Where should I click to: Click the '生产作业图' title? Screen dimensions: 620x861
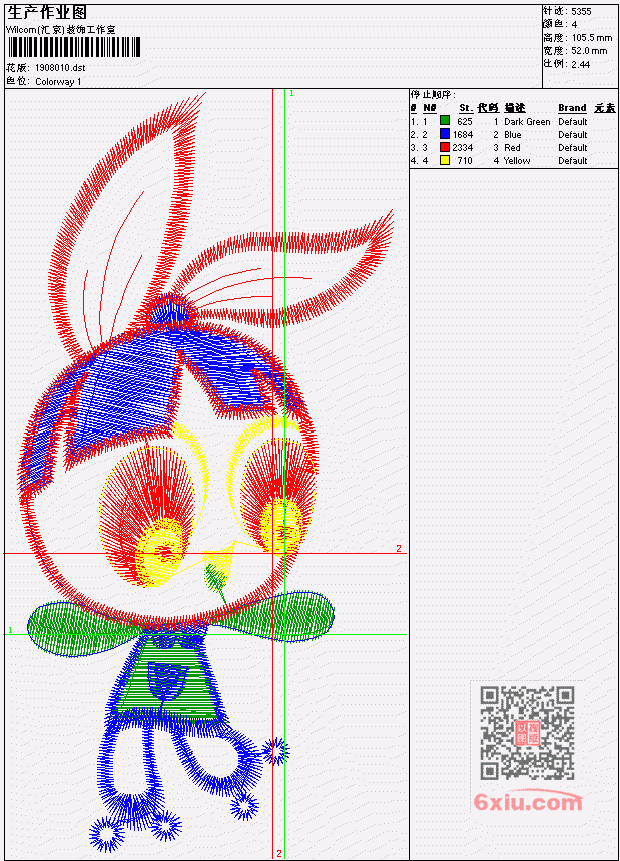point(47,12)
